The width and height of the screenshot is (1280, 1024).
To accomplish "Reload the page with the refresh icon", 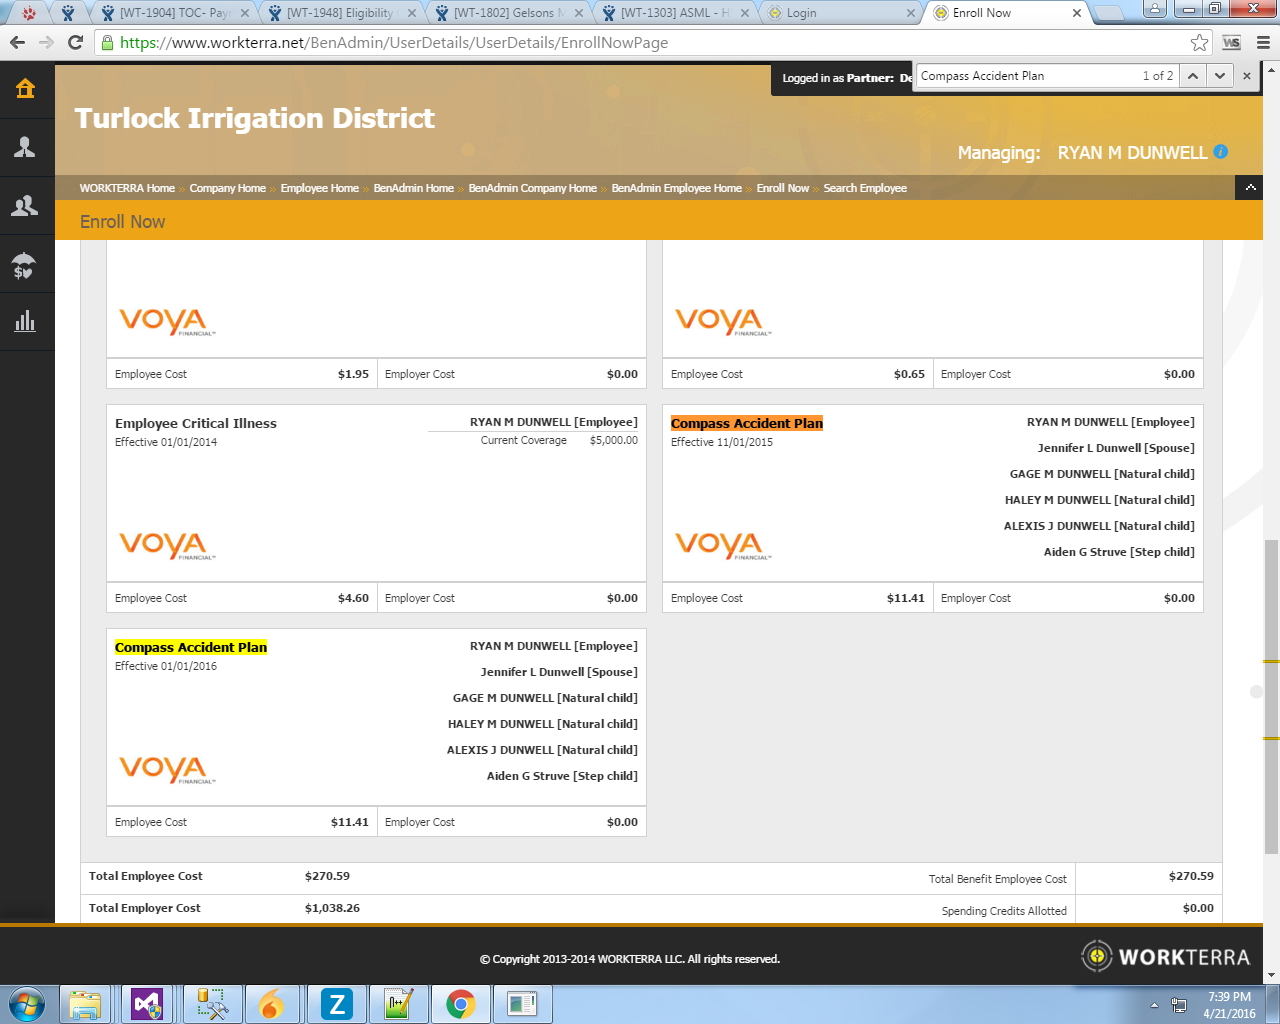I will [x=75, y=42].
